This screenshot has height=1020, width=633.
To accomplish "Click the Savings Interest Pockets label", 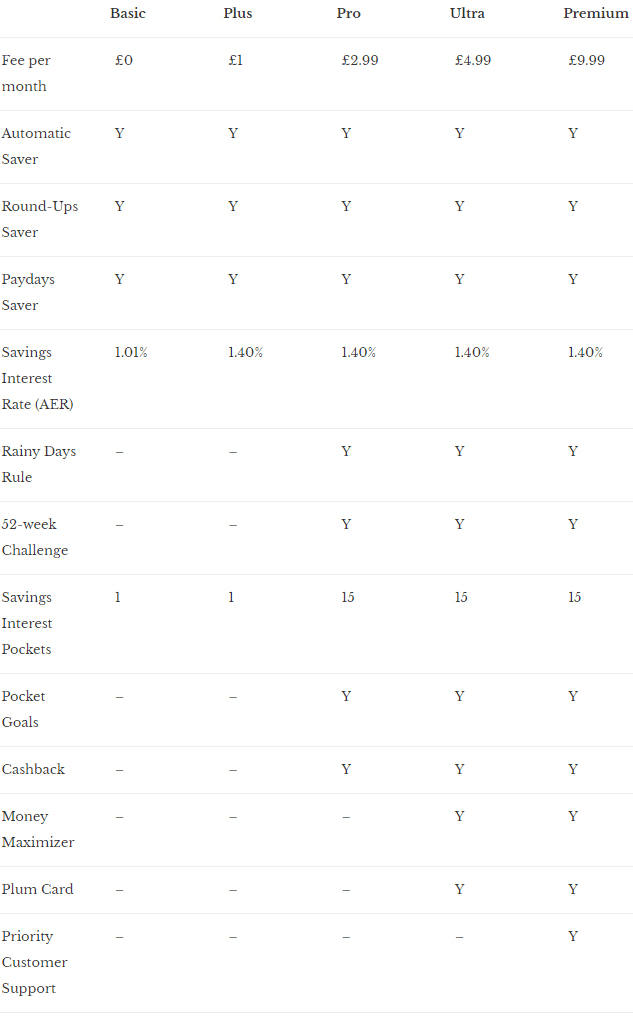I will [x=27, y=623].
